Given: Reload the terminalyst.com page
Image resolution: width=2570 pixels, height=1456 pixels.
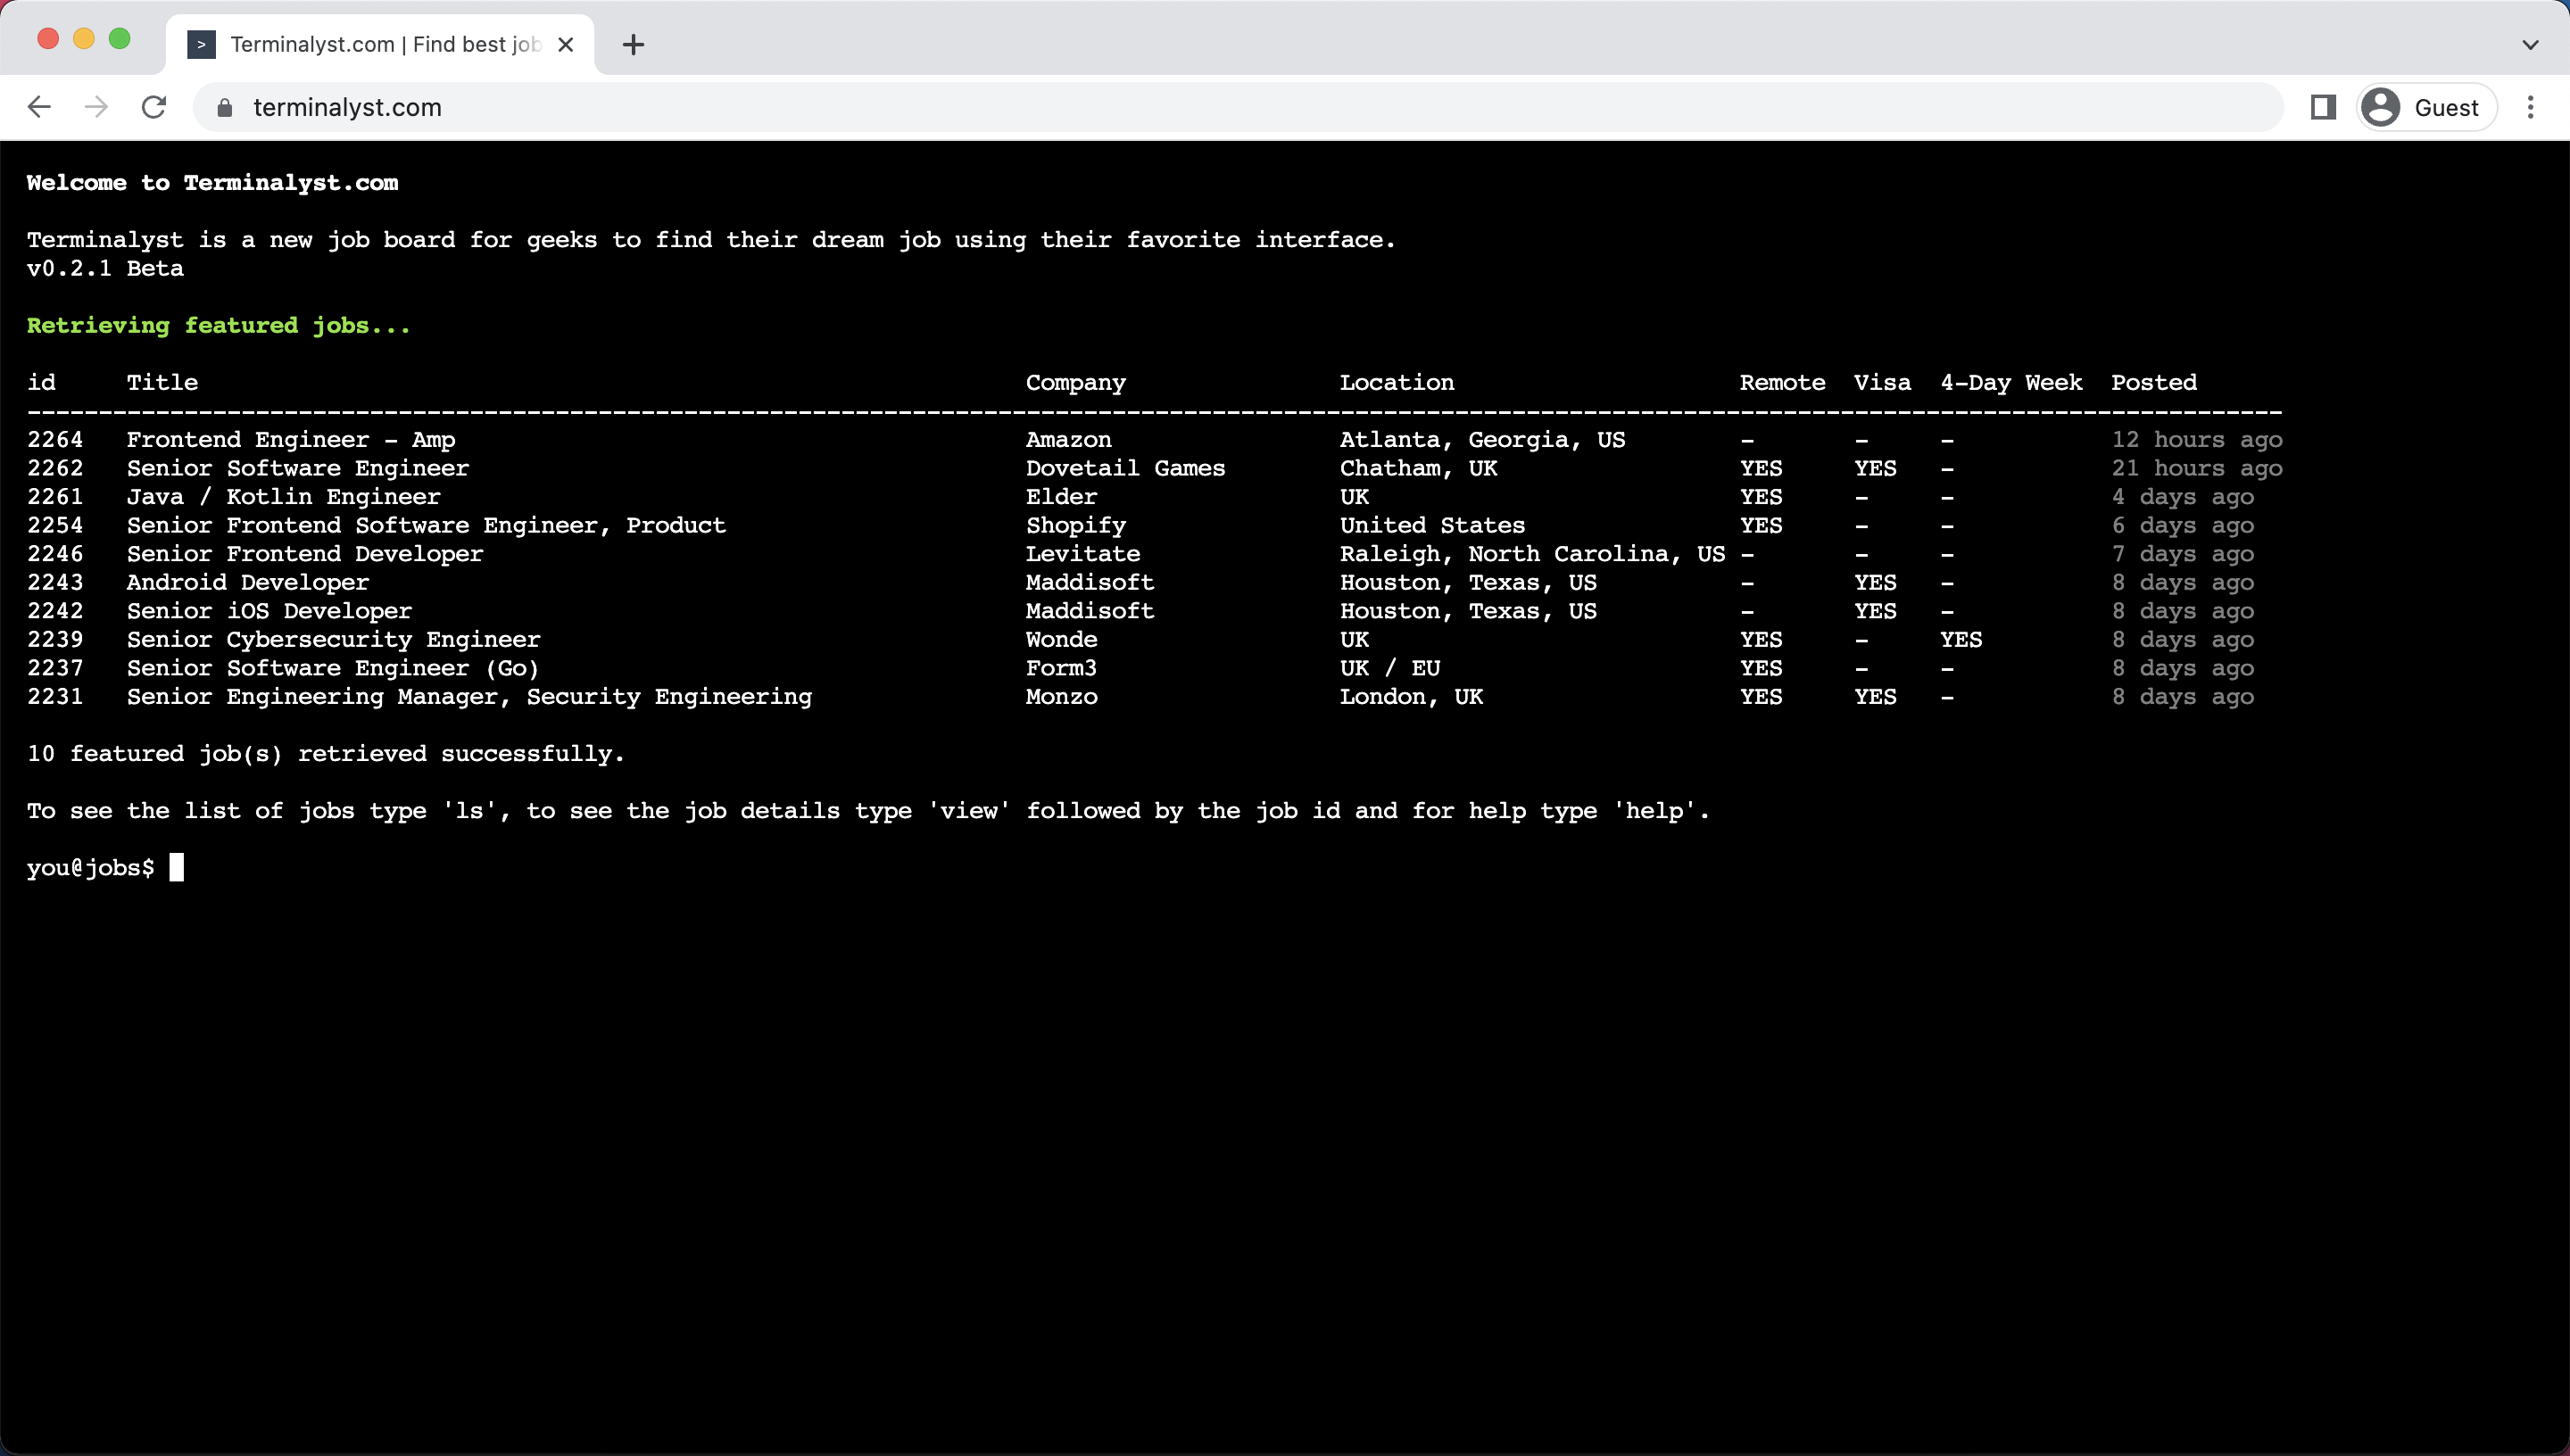Looking at the screenshot, I should pos(154,107).
